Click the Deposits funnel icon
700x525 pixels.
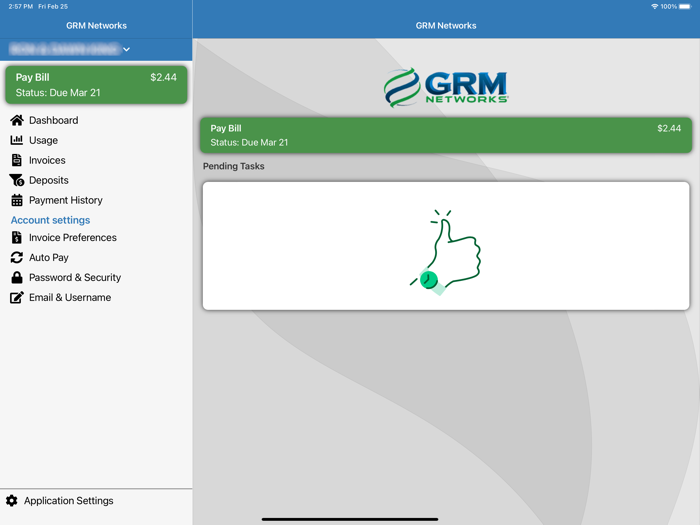17,180
